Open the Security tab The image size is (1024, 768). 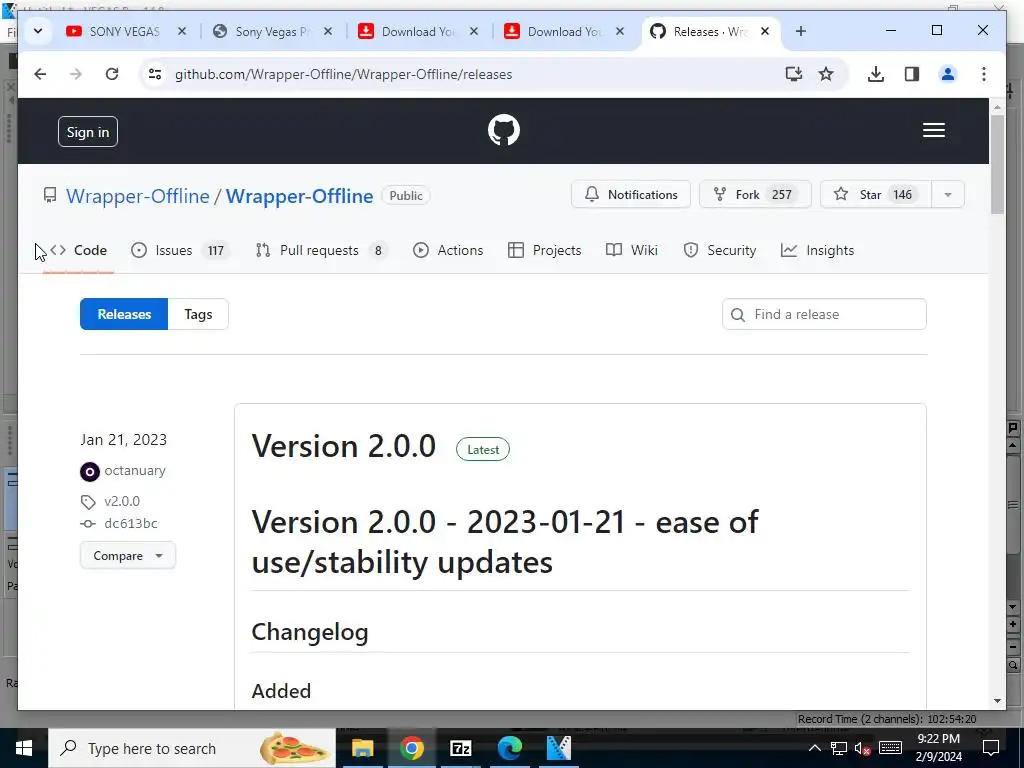point(720,250)
